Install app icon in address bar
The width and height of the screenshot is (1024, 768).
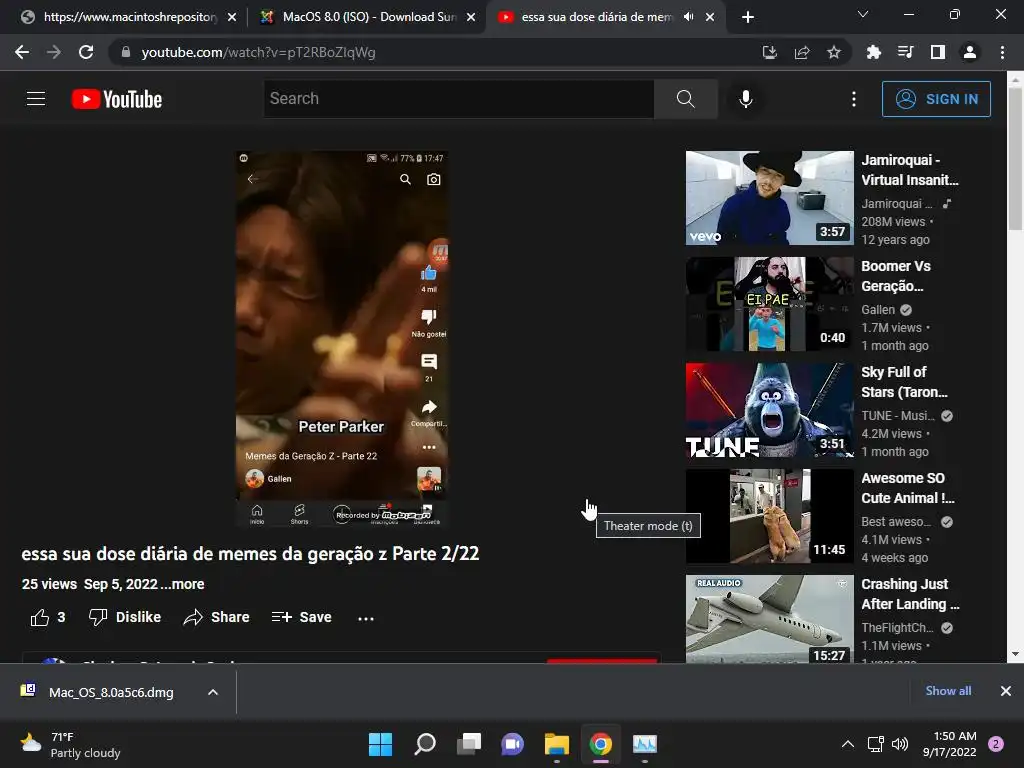(770, 52)
